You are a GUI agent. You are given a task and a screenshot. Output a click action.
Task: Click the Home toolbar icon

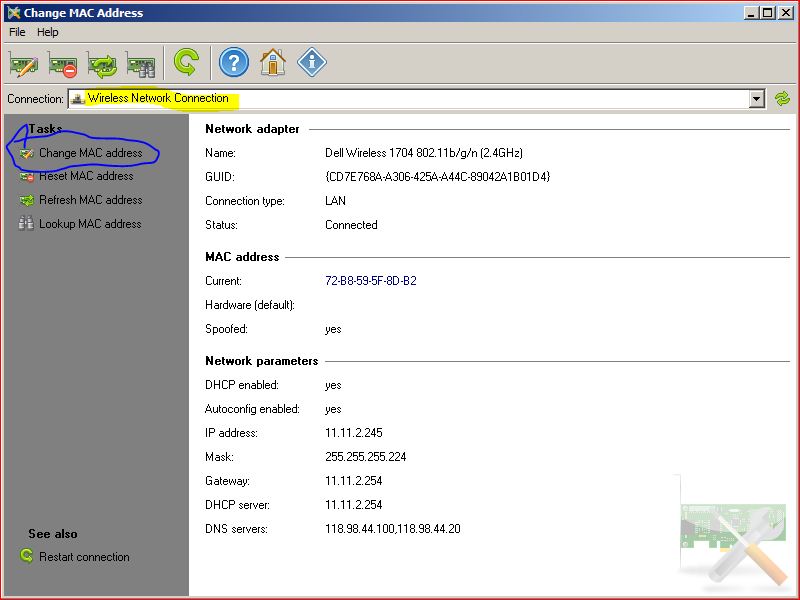(272, 62)
